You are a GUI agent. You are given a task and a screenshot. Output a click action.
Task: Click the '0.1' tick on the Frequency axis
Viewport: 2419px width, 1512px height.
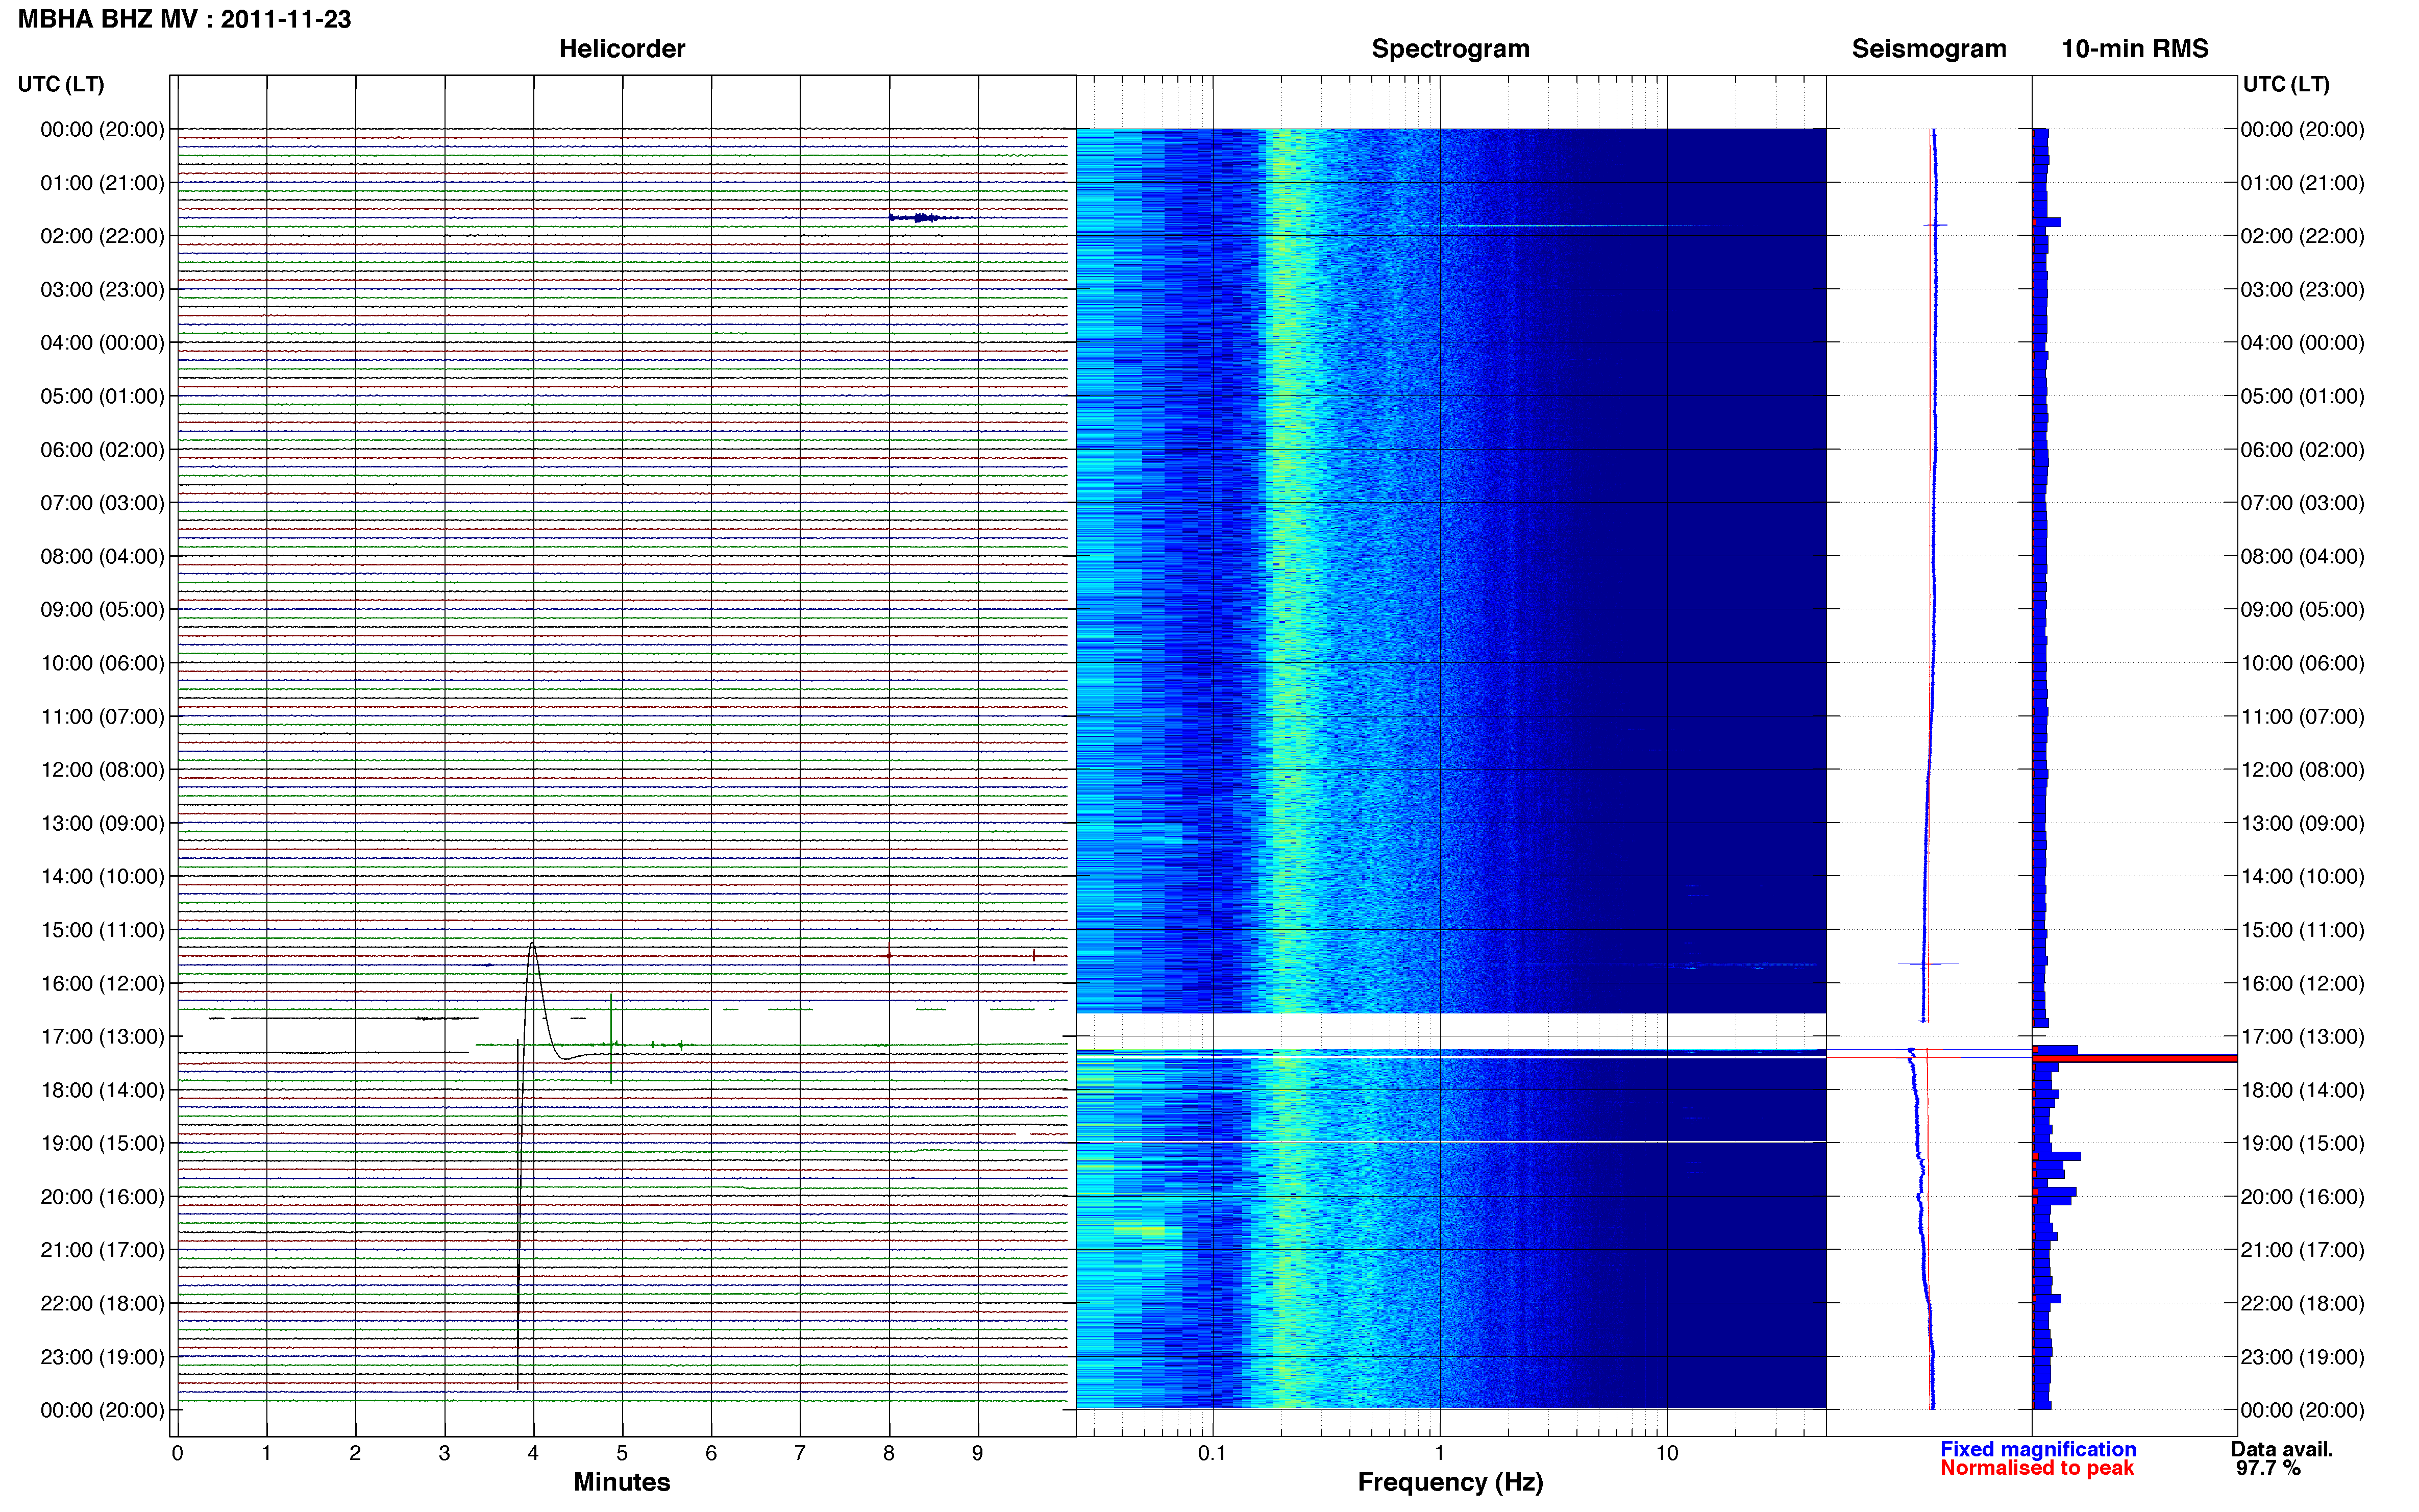pyautogui.click(x=1212, y=1453)
